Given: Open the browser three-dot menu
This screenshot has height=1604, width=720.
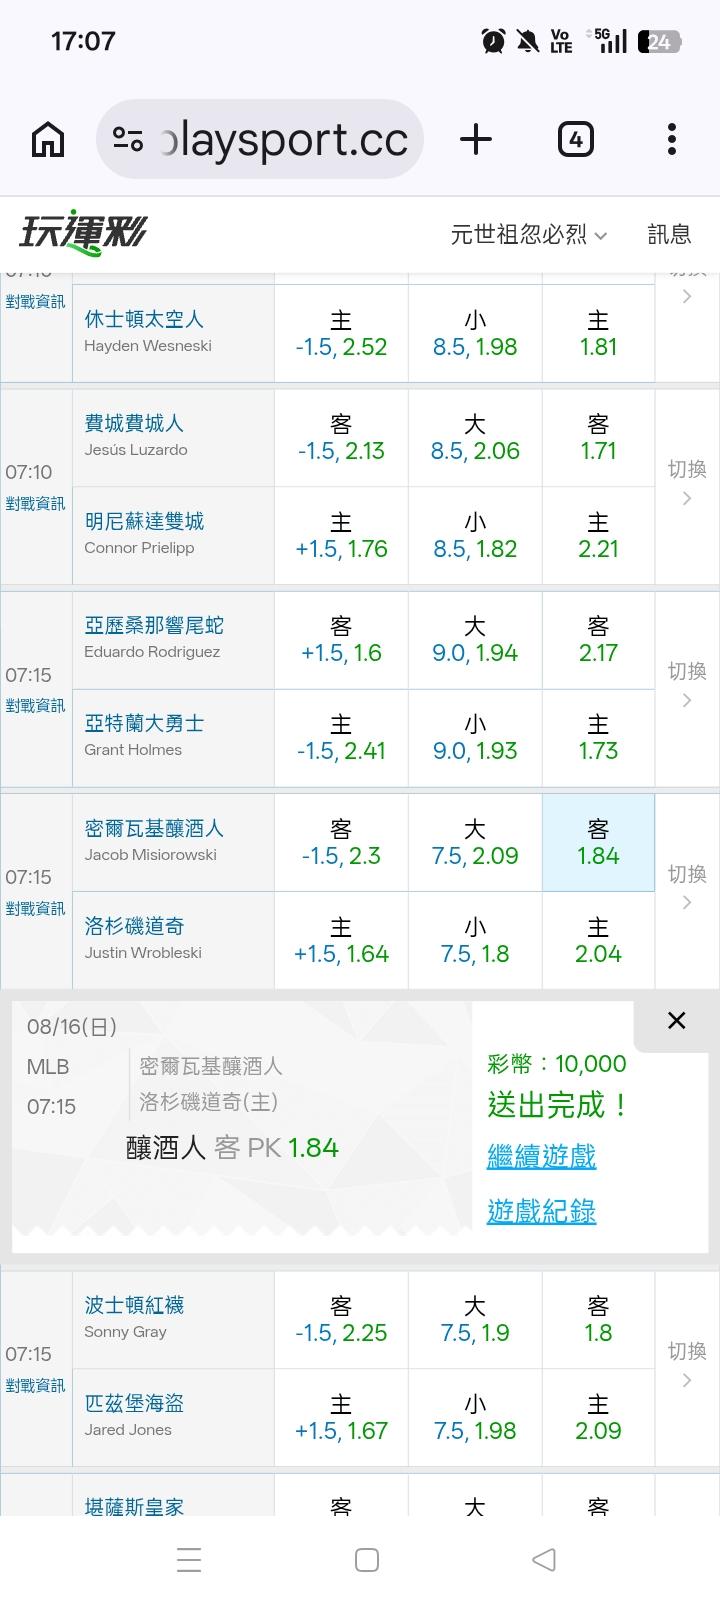Looking at the screenshot, I should point(672,140).
